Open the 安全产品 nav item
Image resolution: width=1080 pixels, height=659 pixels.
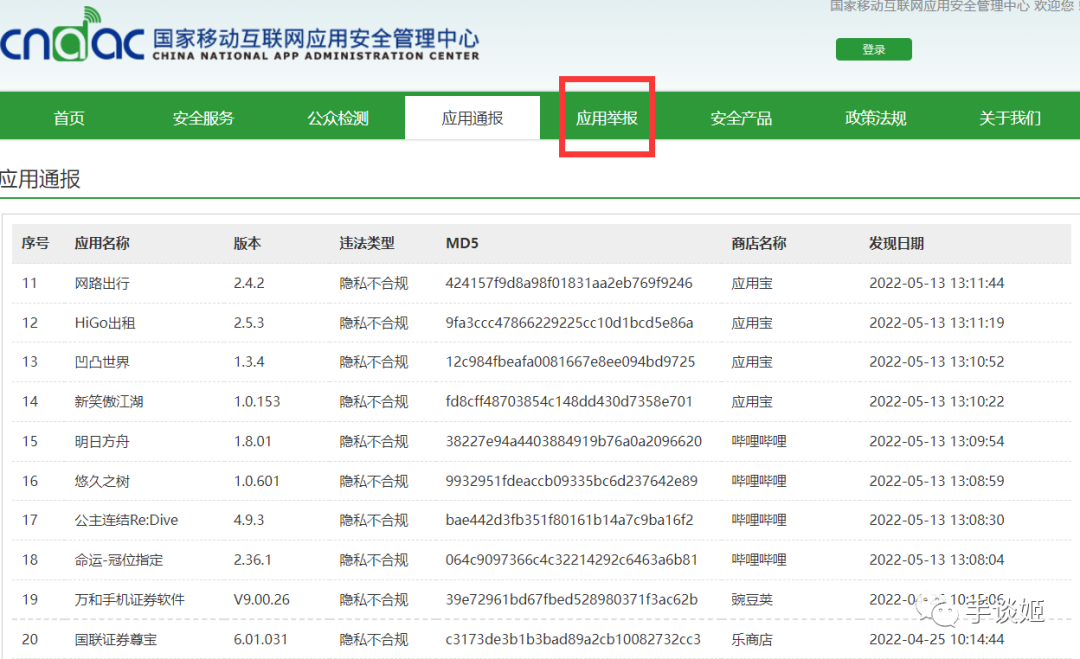[741, 118]
